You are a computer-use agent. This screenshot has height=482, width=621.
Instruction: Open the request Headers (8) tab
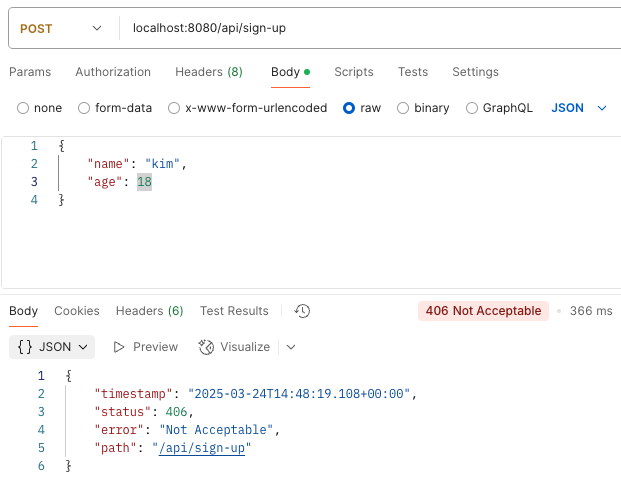click(x=208, y=72)
